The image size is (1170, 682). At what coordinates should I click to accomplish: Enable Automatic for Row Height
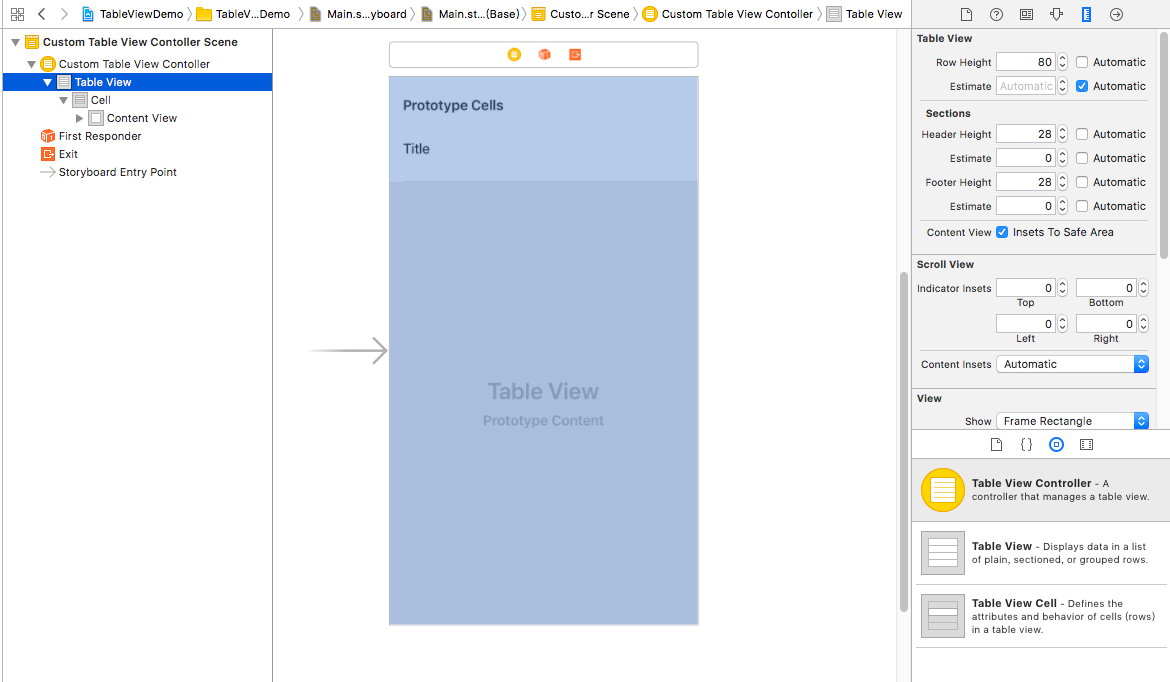tap(1082, 62)
